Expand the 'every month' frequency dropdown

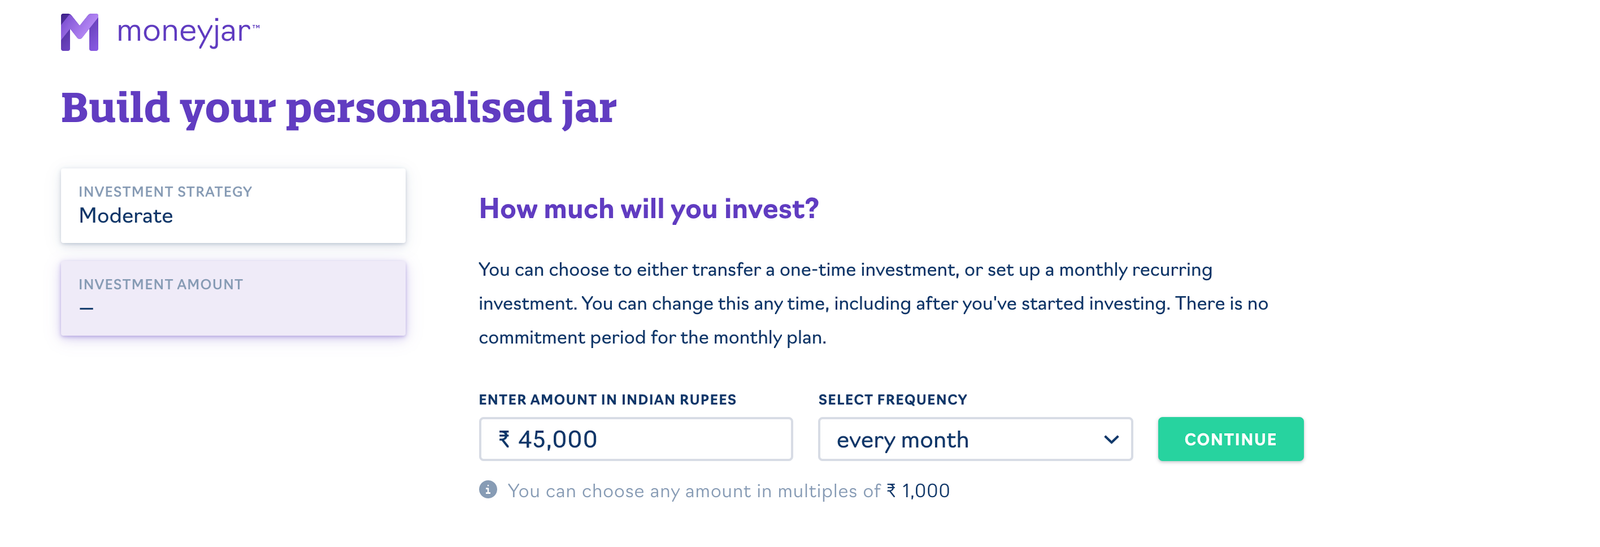[974, 440]
